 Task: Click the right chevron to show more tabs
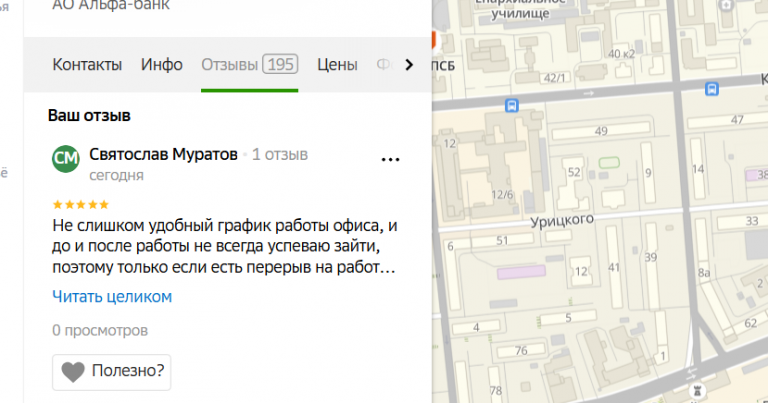pyautogui.click(x=409, y=65)
